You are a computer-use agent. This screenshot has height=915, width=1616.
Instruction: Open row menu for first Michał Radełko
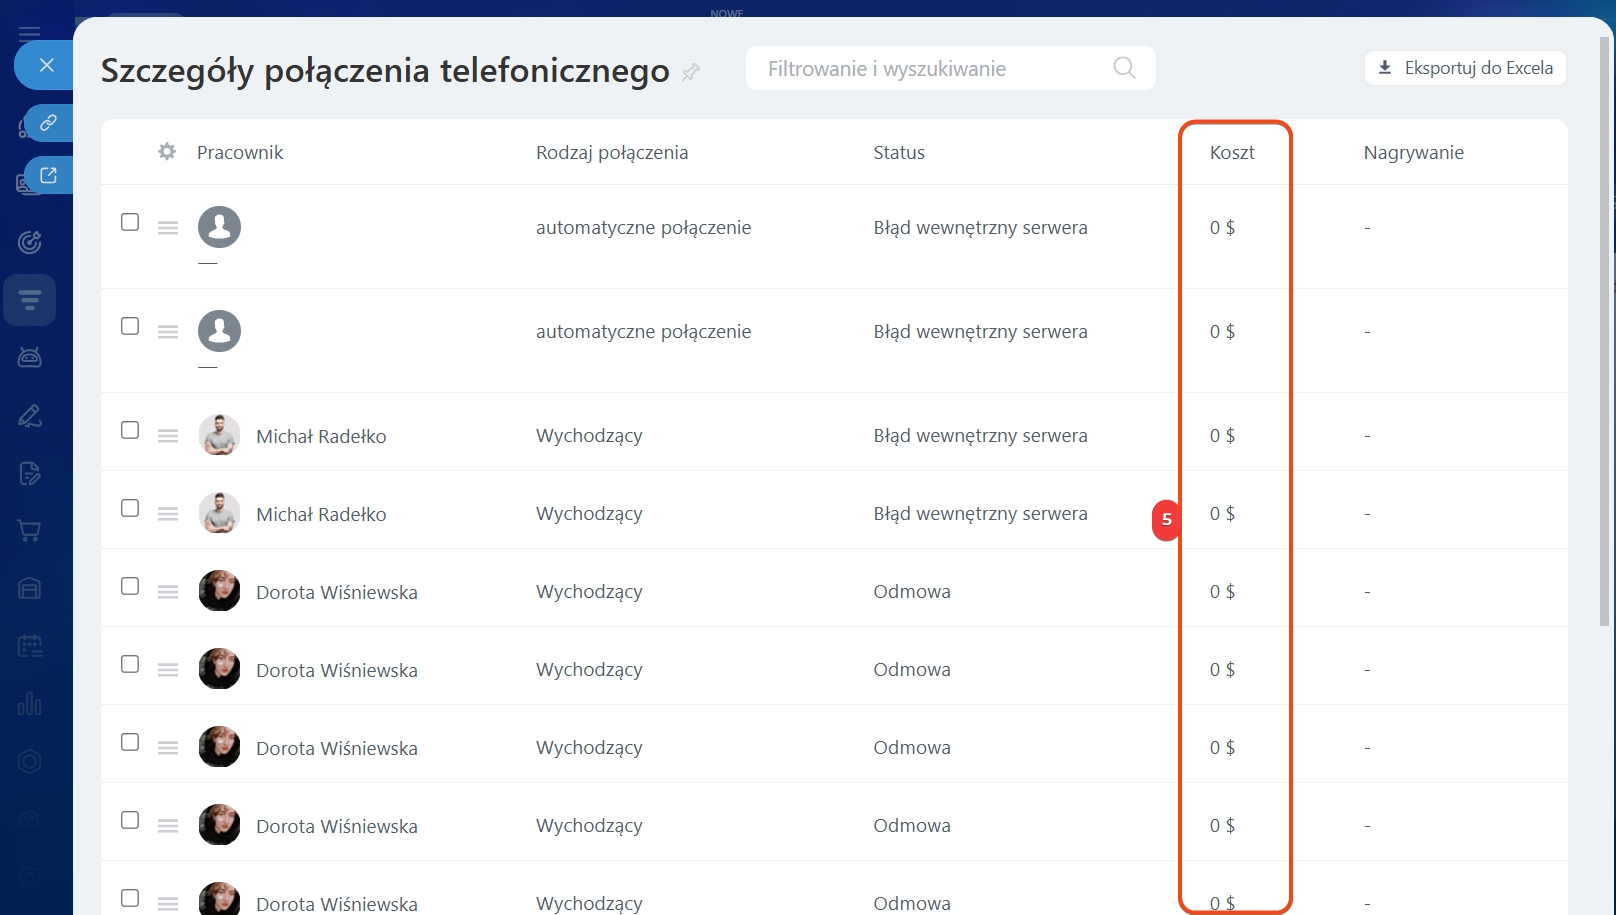coord(168,436)
